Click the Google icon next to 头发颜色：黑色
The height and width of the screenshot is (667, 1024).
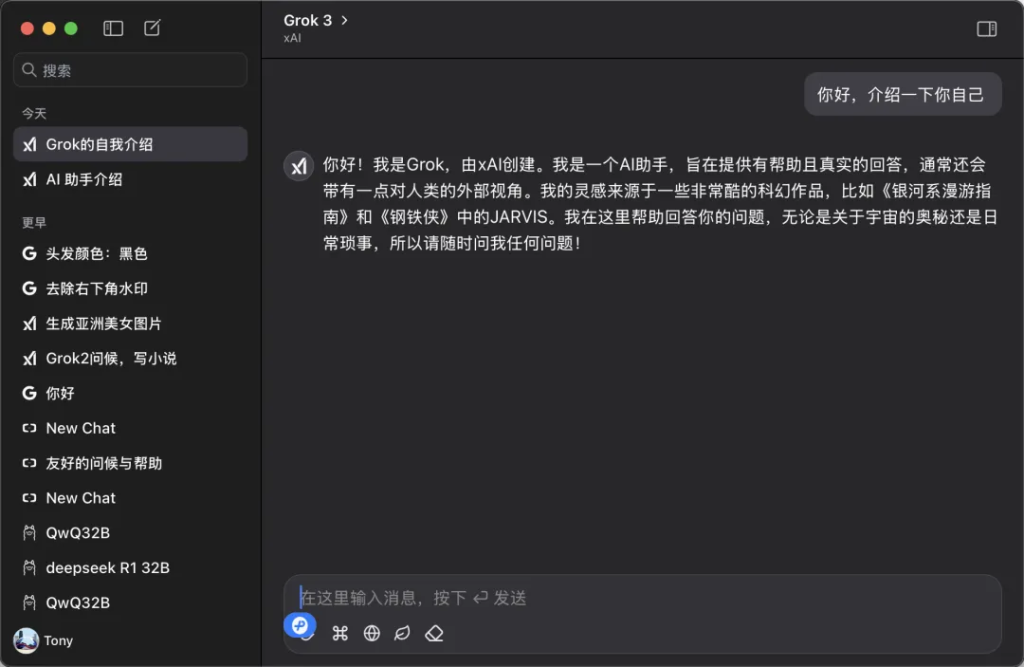tap(29, 253)
